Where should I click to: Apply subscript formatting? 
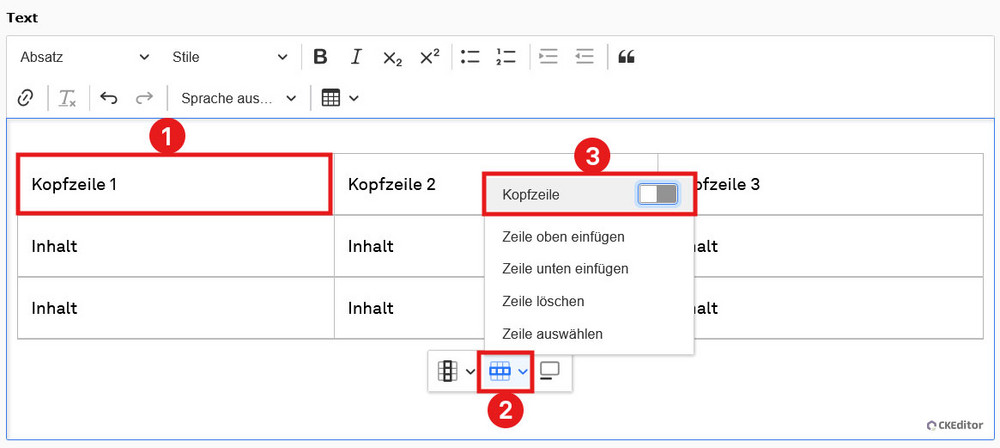[x=392, y=57]
